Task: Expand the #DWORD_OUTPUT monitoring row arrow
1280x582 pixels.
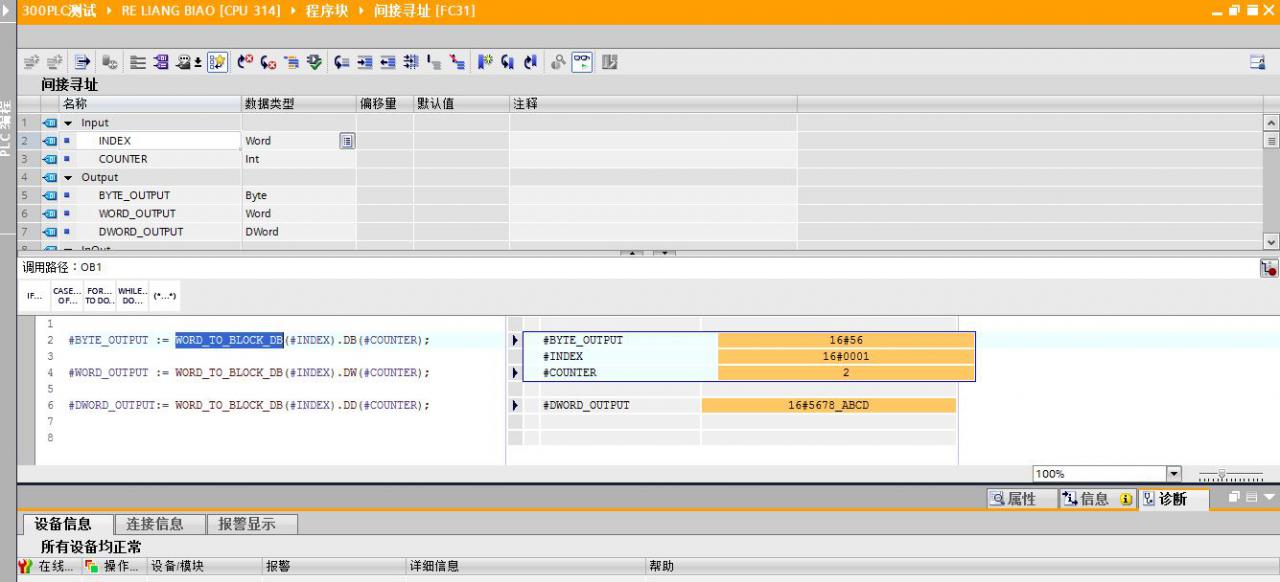Action: (515, 405)
